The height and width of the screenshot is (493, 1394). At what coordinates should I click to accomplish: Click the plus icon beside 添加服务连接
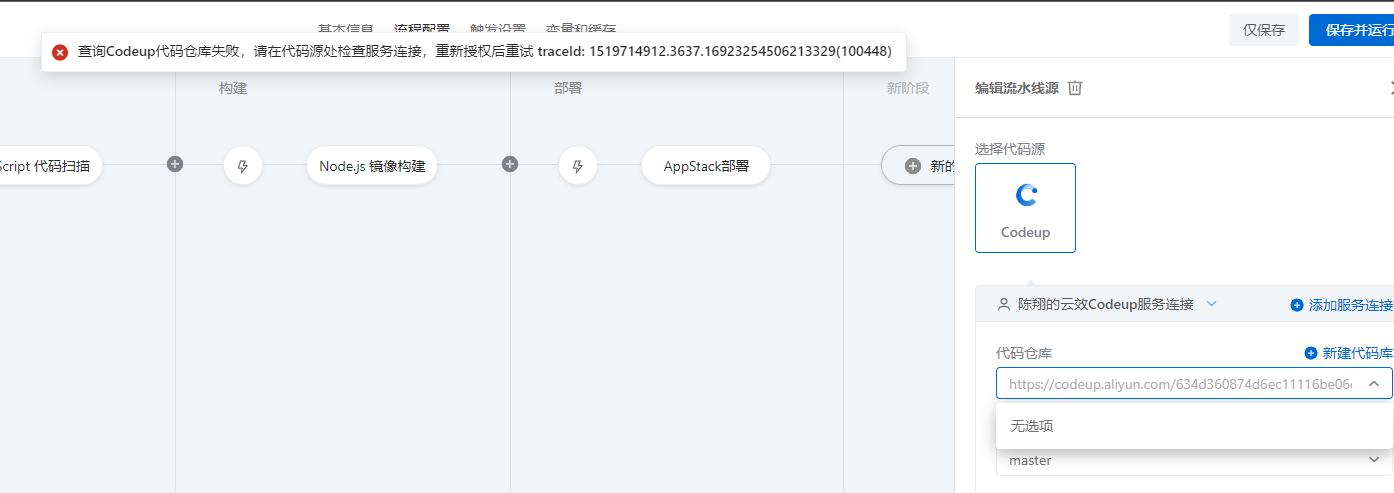pos(1297,305)
